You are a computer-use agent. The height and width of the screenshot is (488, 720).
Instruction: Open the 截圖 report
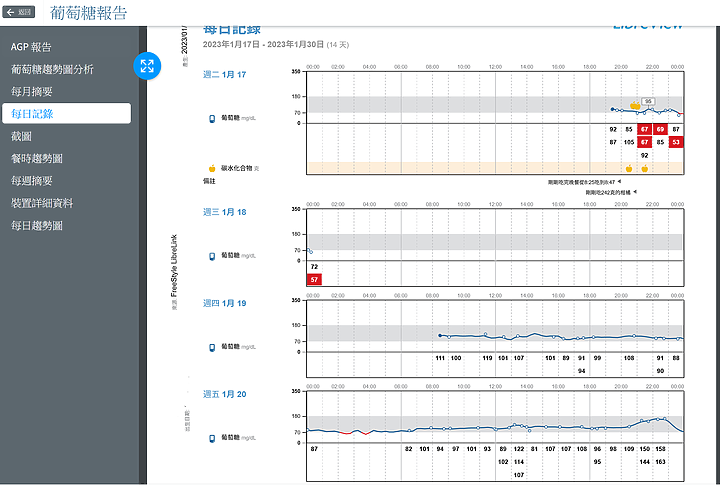(21, 136)
